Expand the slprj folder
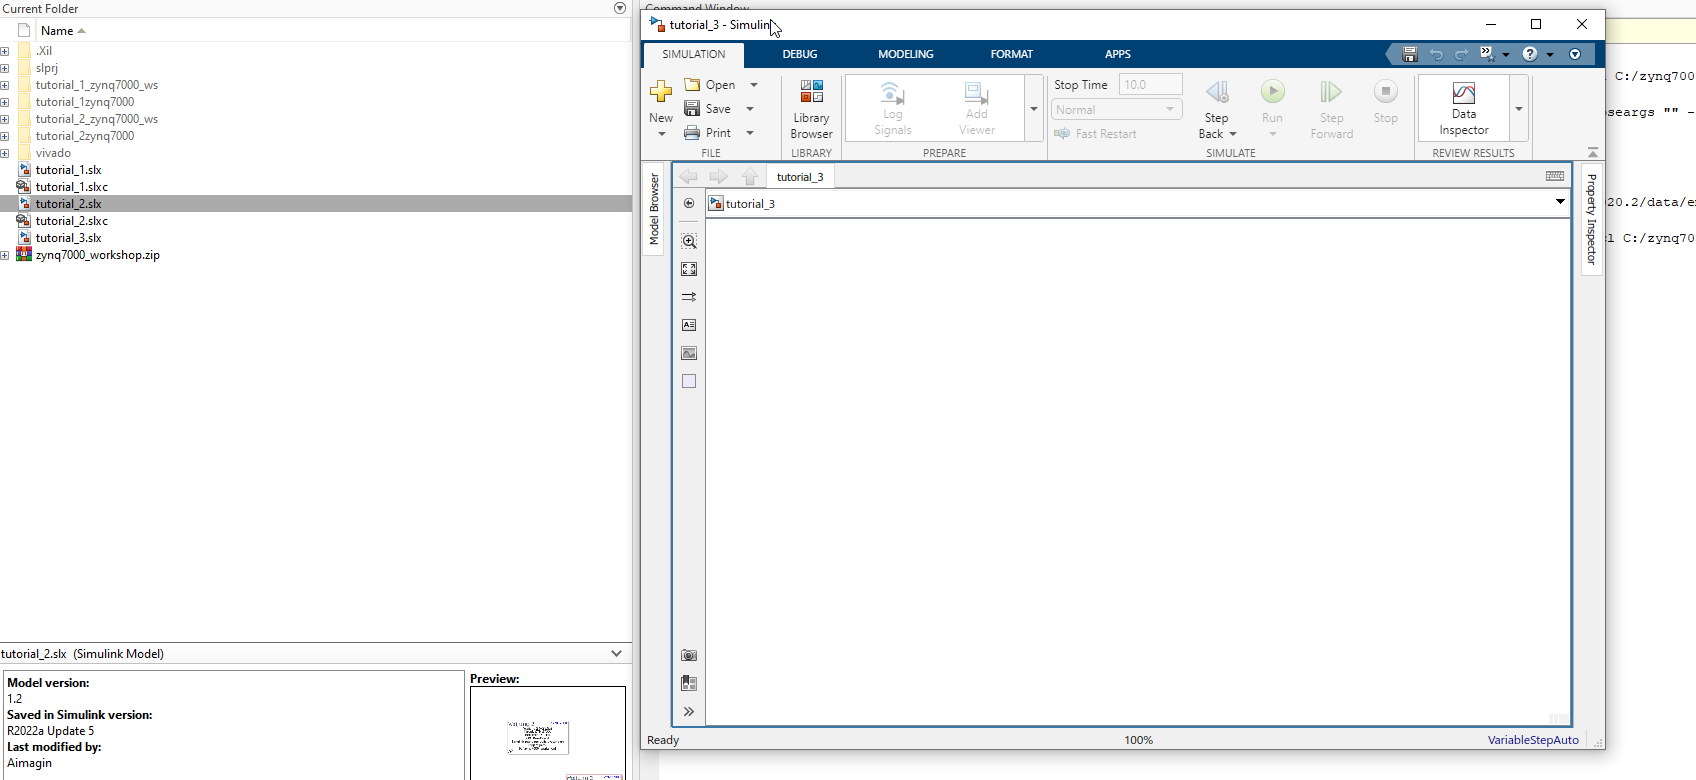This screenshot has height=780, width=1696. [x=5, y=68]
